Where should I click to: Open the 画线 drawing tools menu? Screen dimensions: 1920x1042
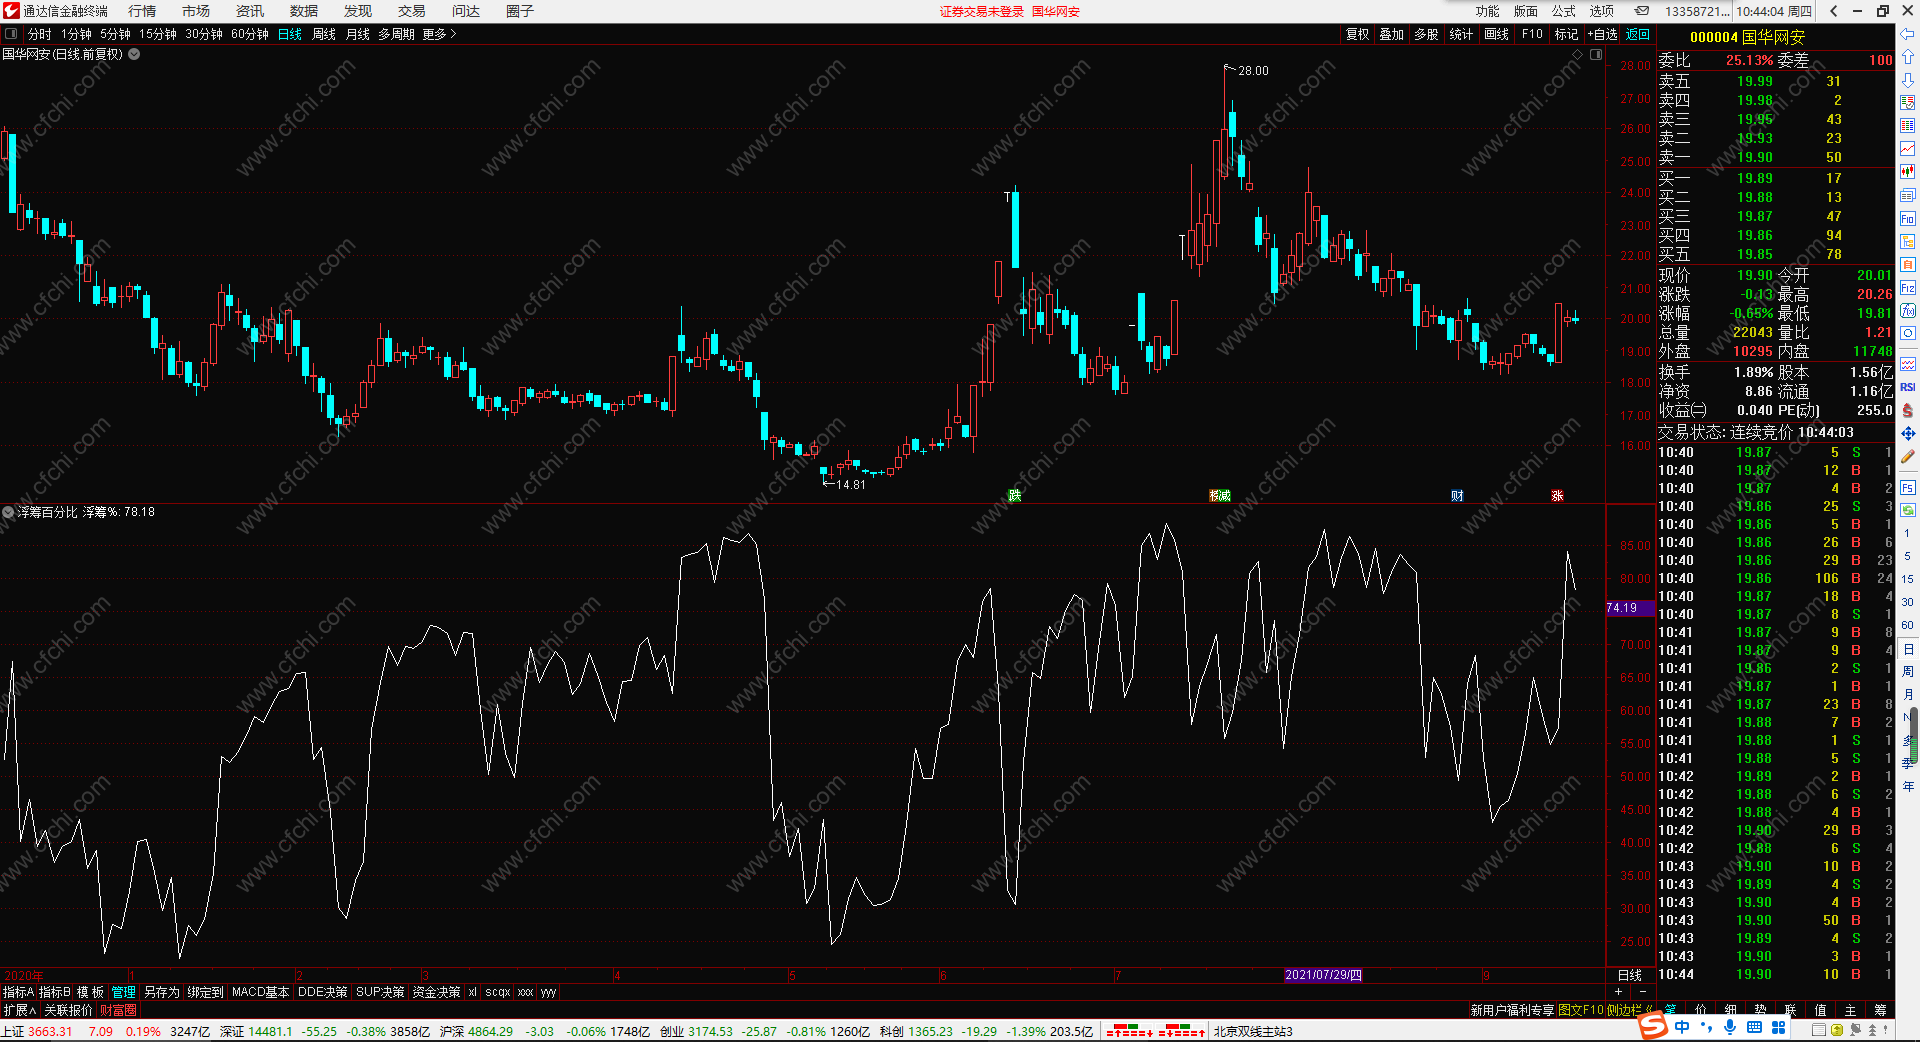[x=1496, y=34]
